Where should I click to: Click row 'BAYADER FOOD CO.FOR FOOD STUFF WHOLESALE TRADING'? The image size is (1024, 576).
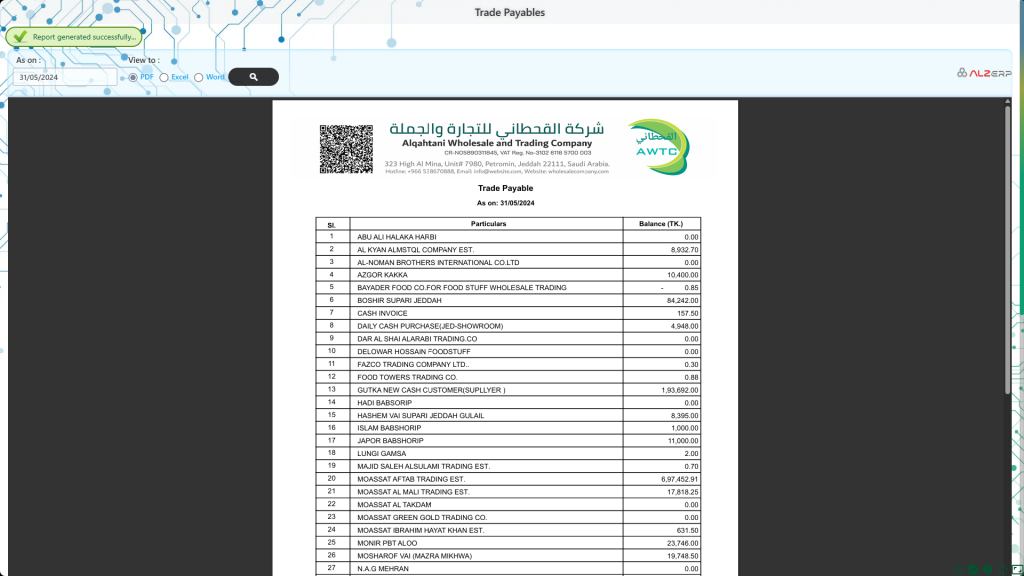click(508, 287)
